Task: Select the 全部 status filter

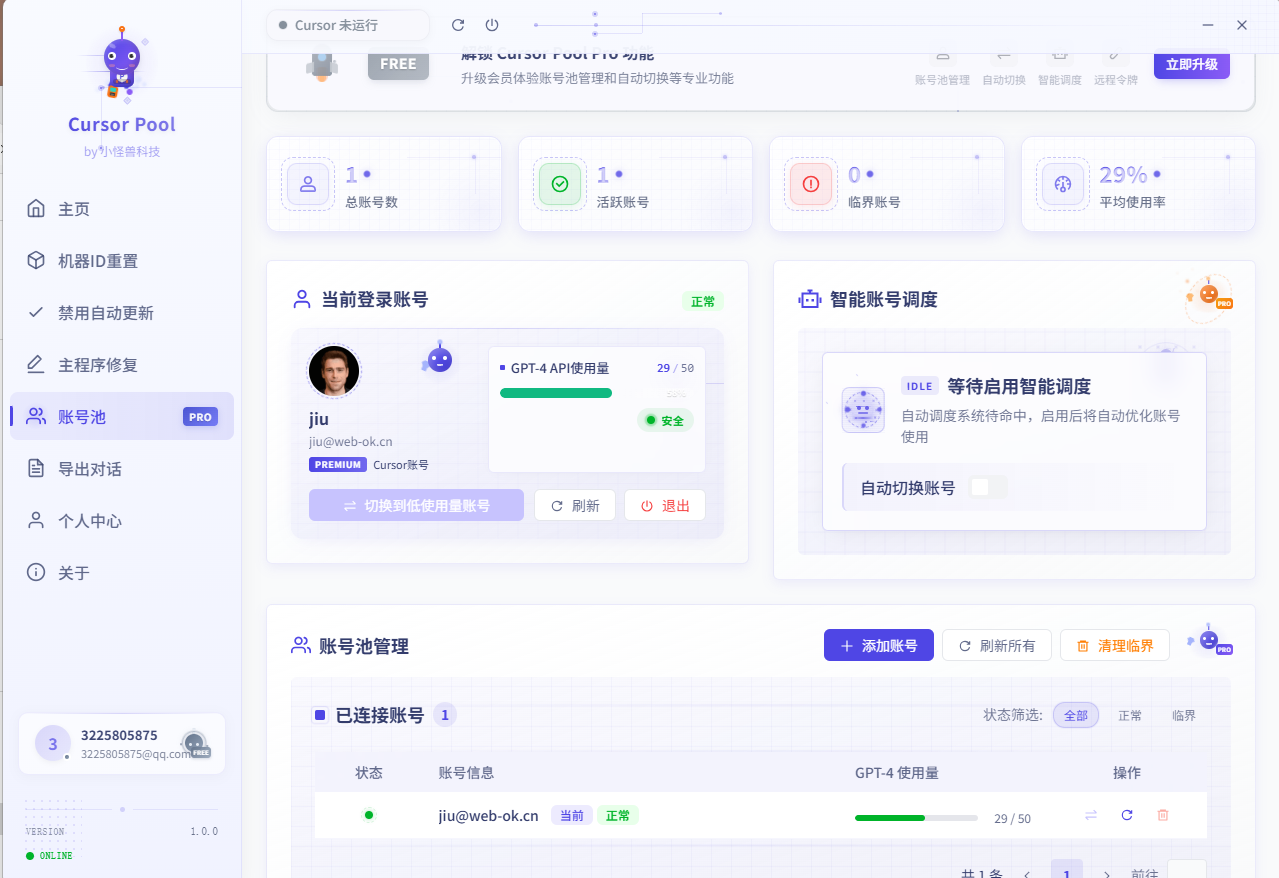Action: click(x=1076, y=715)
